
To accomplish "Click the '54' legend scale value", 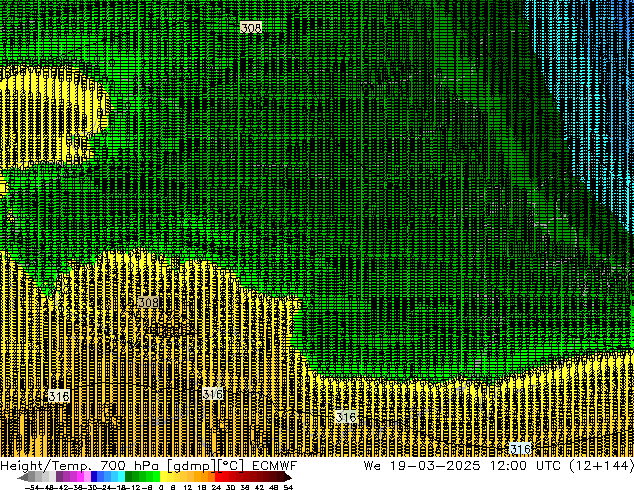I will point(288,487).
